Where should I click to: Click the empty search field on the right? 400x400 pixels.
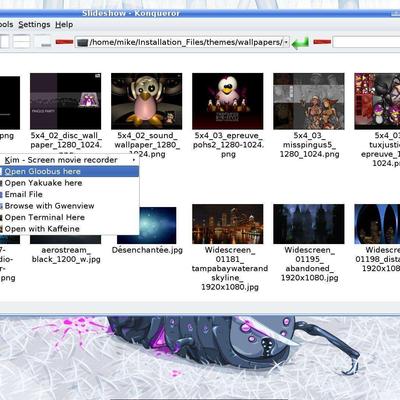coord(366,42)
